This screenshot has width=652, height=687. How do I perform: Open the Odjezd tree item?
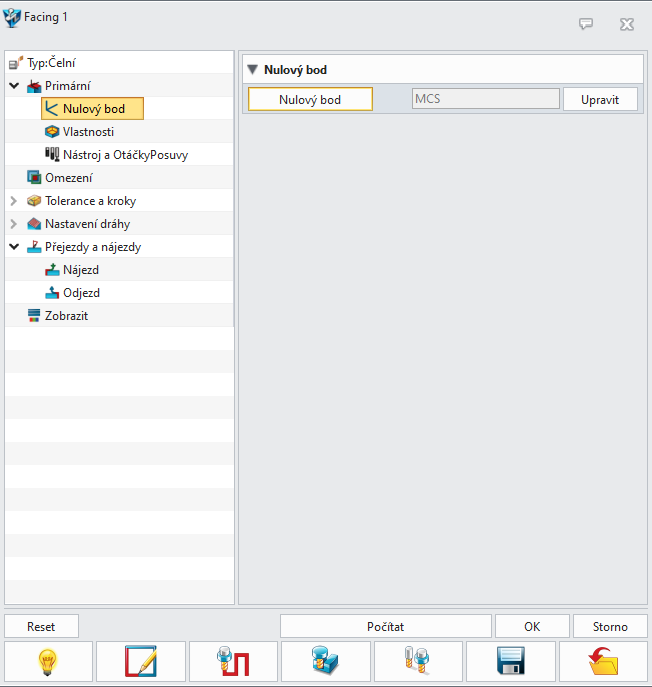[x=82, y=293]
